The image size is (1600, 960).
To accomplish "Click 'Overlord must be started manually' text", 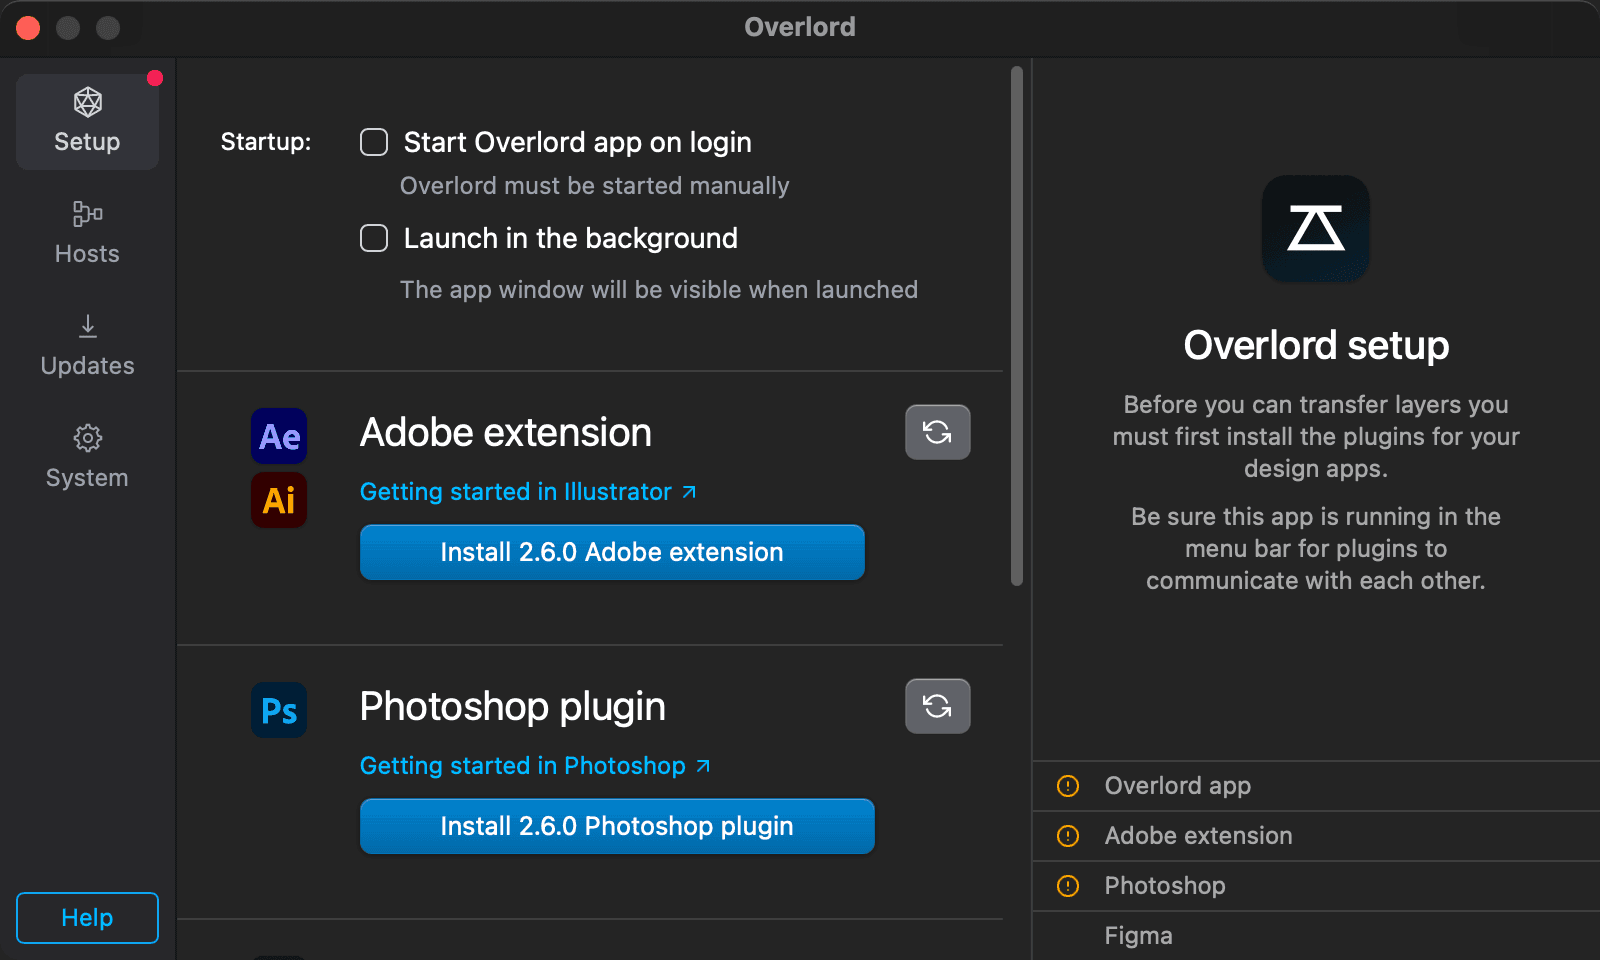I will 595,186.
